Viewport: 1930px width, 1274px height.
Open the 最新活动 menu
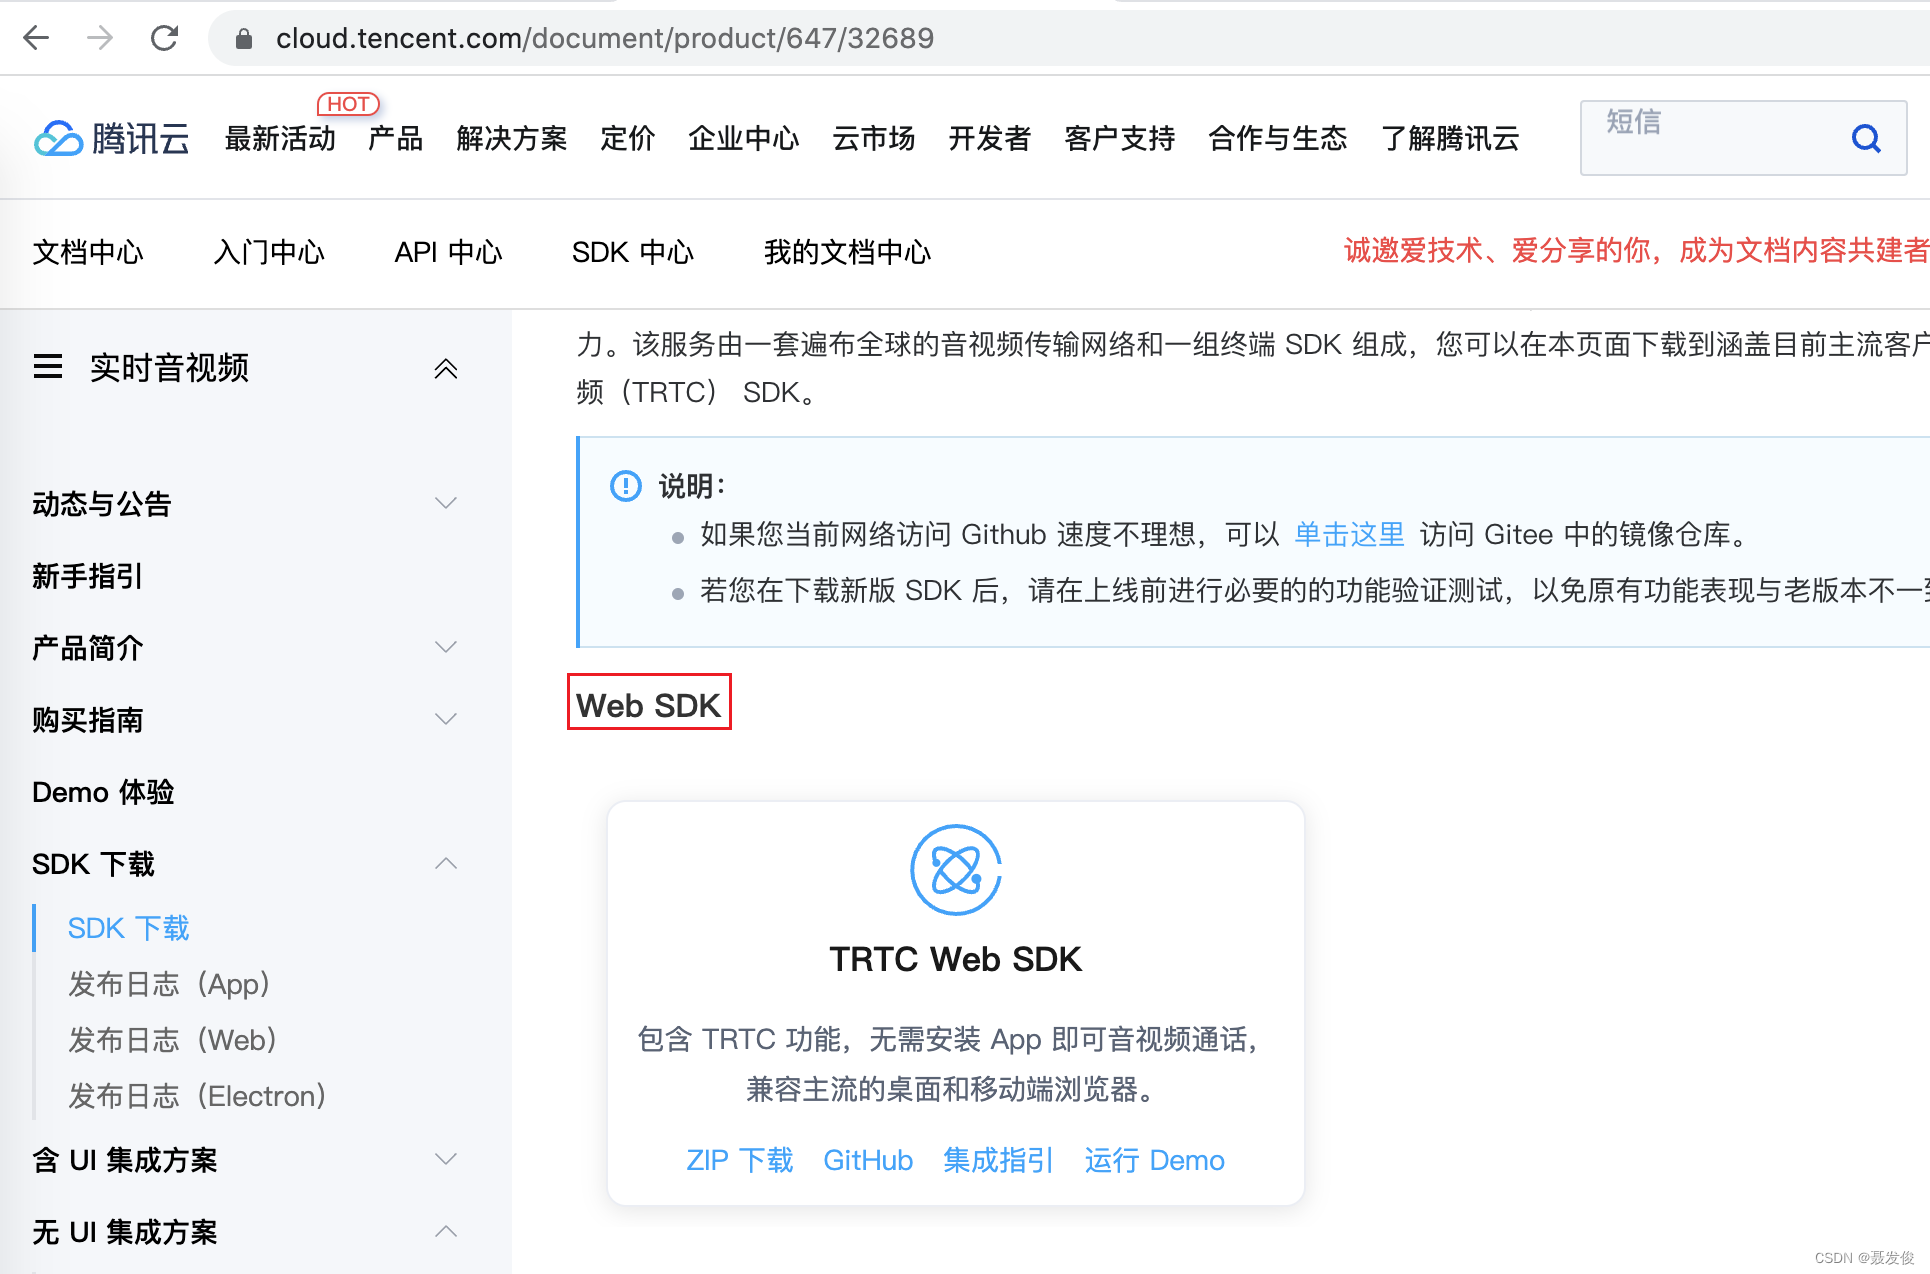(x=280, y=138)
